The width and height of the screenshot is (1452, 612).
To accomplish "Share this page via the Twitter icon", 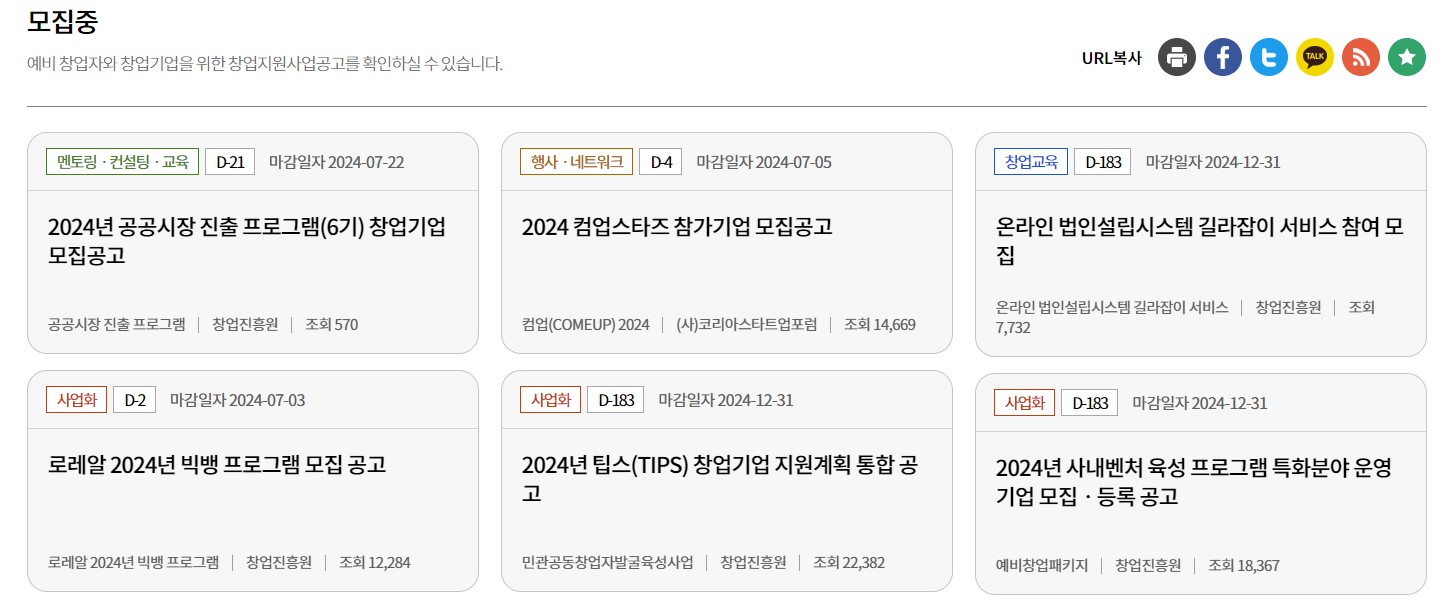I will click(1268, 57).
